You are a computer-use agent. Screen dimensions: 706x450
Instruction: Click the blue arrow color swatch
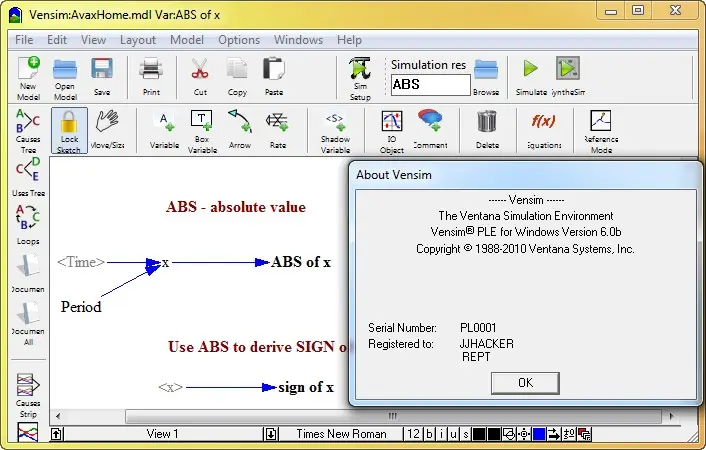tap(539, 434)
